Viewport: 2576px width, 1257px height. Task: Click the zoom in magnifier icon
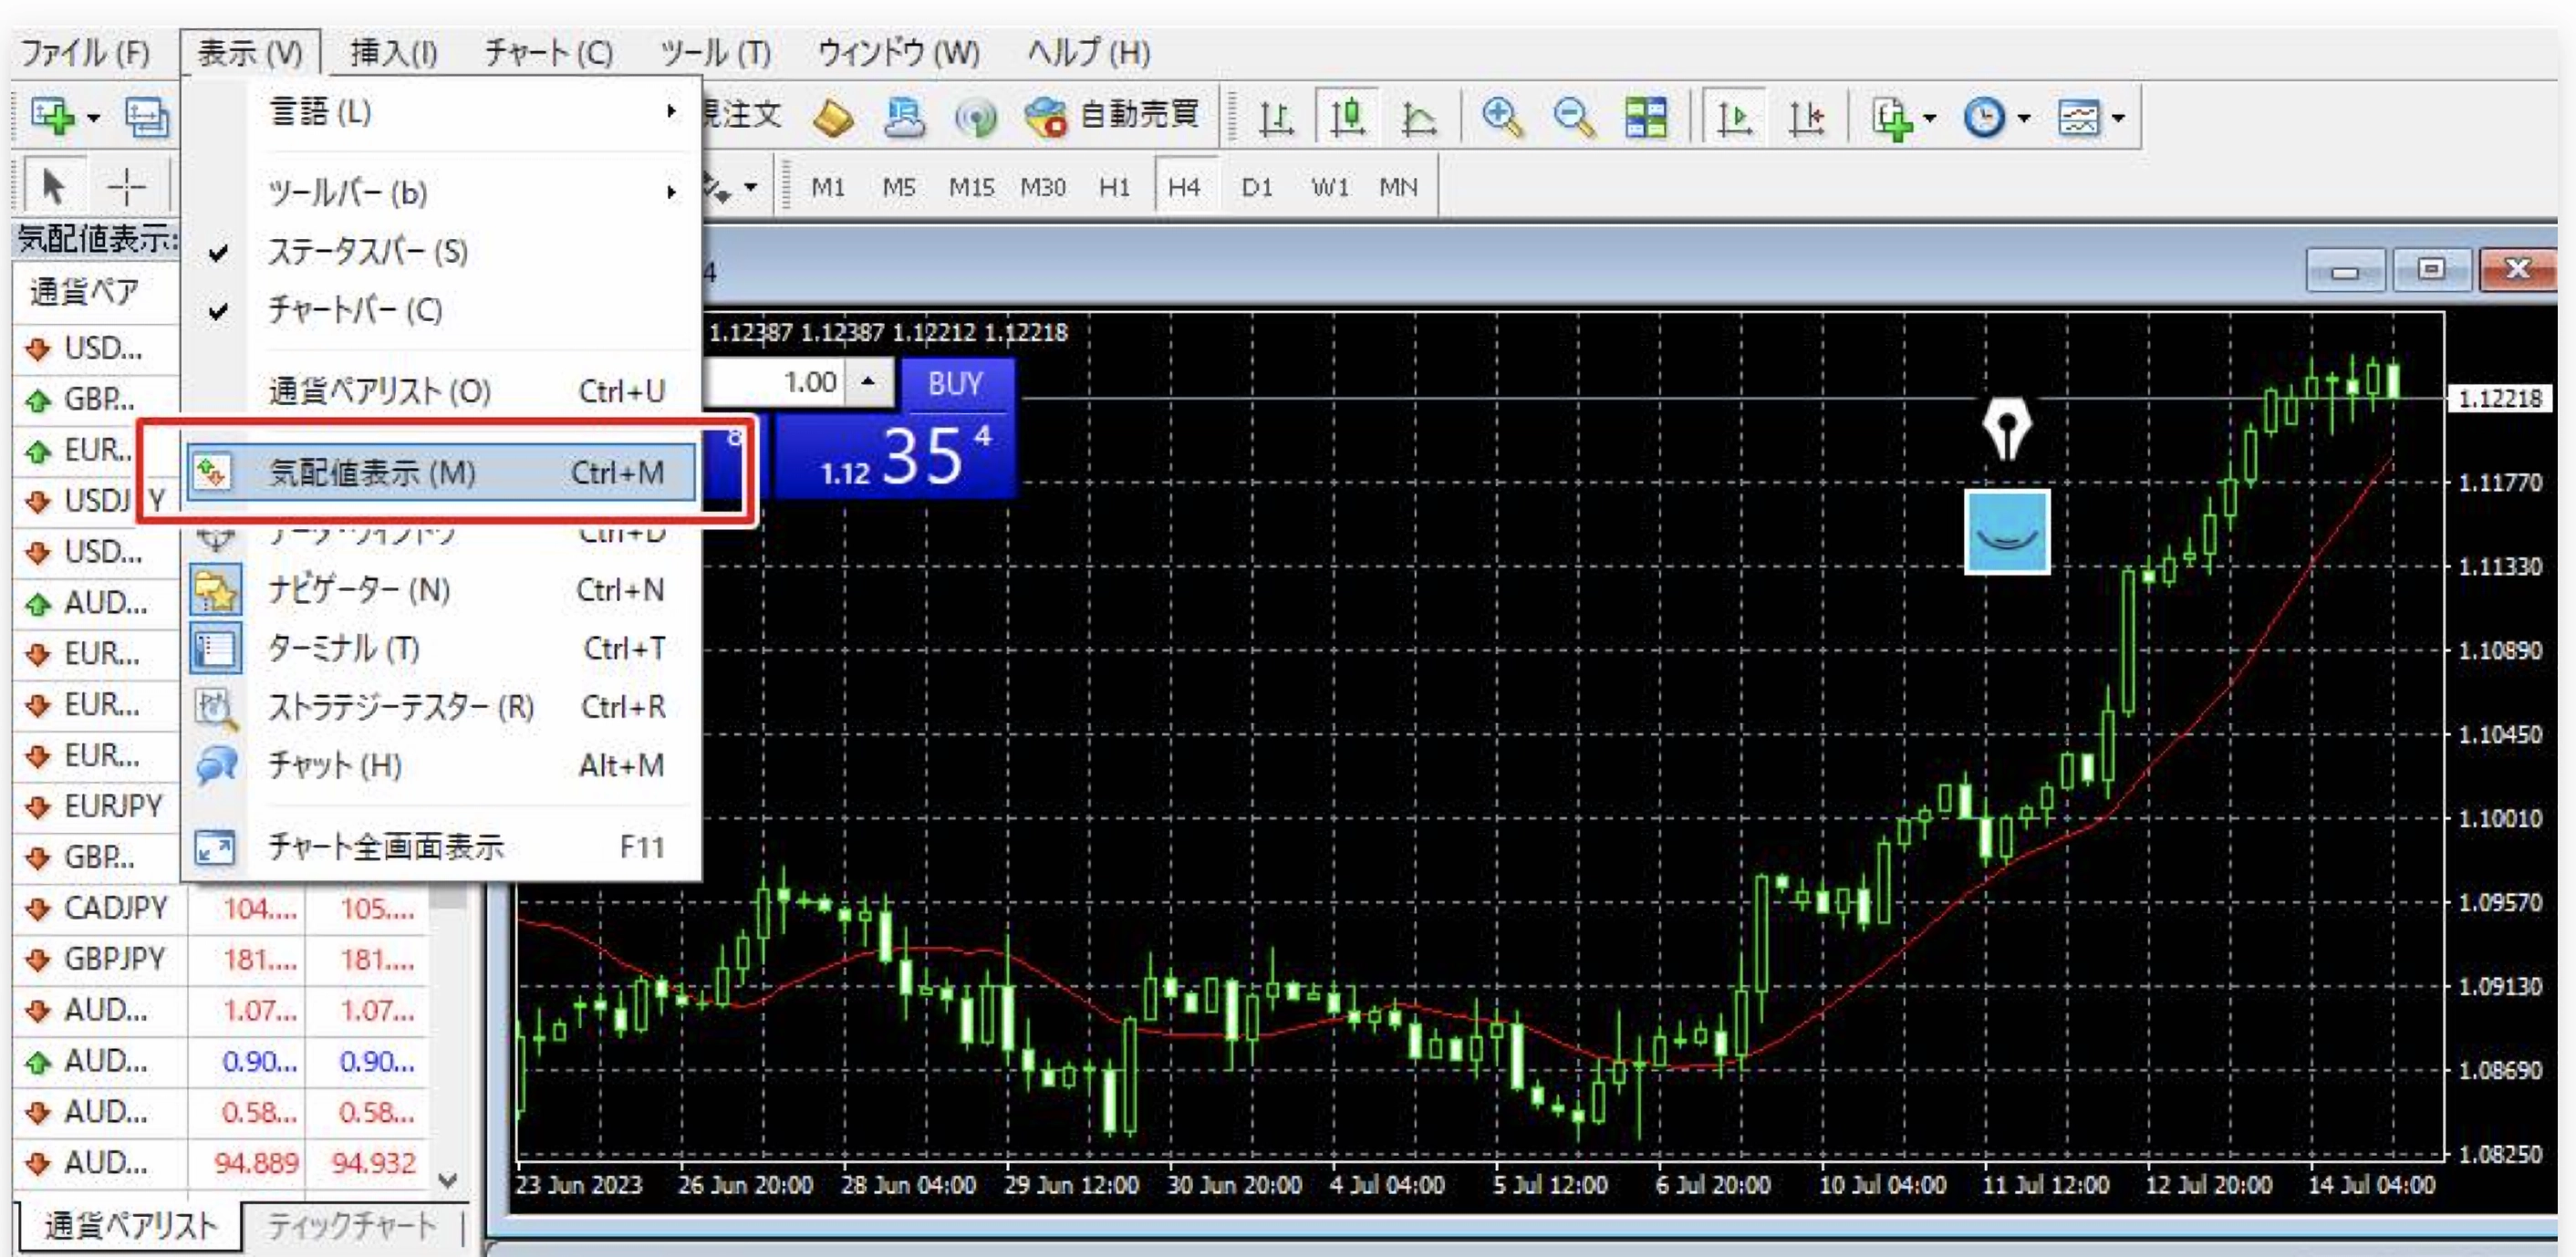(1501, 118)
